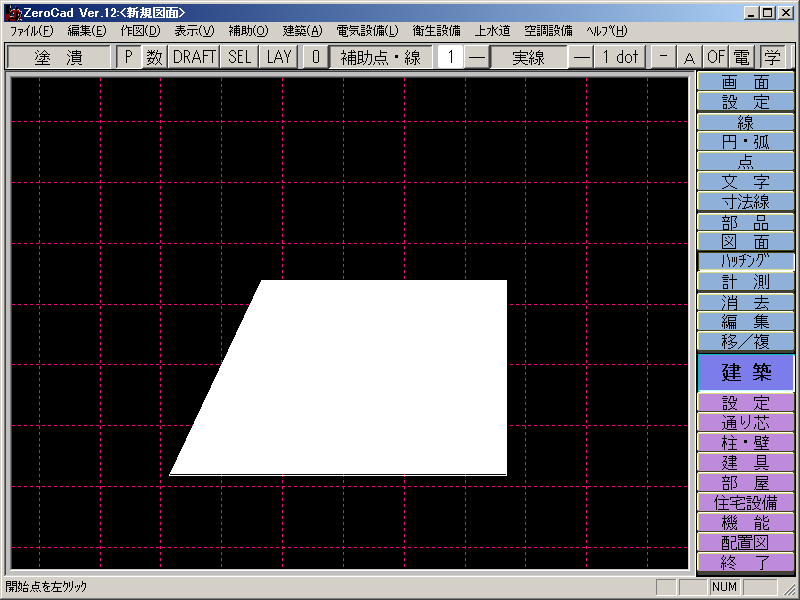The height and width of the screenshot is (600, 800).
Task: Click the 柱・壁 column/wall button
Action: tap(745, 442)
